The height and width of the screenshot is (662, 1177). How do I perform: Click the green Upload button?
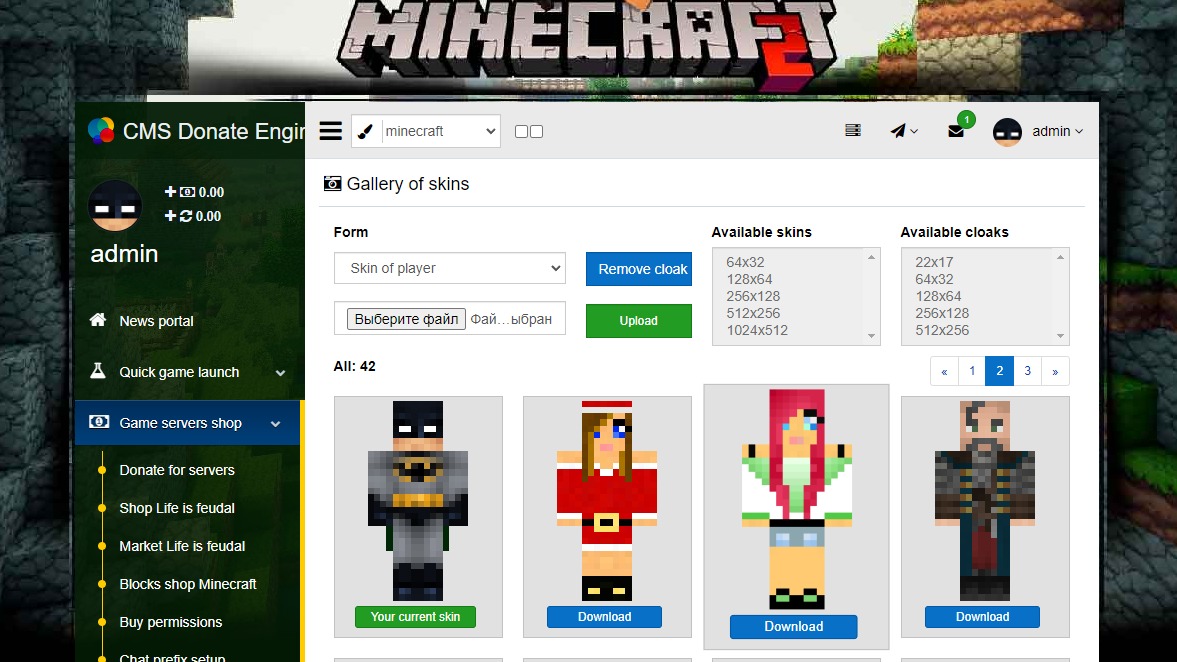pyautogui.click(x=638, y=321)
